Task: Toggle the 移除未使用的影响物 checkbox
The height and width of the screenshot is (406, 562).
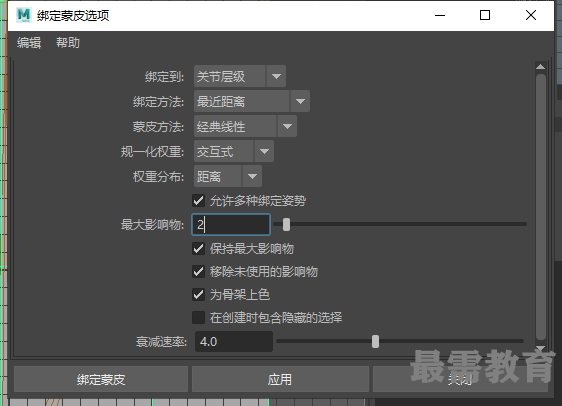Action: tap(199, 272)
